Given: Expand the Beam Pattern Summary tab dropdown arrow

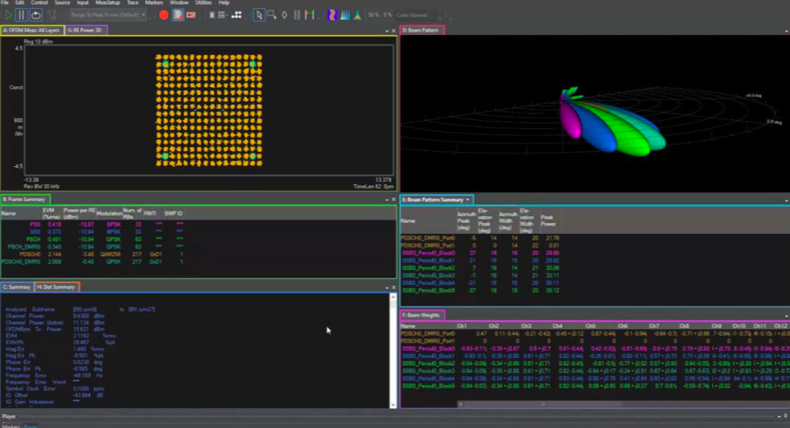Looking at the screenshot, I should [468, 201].
